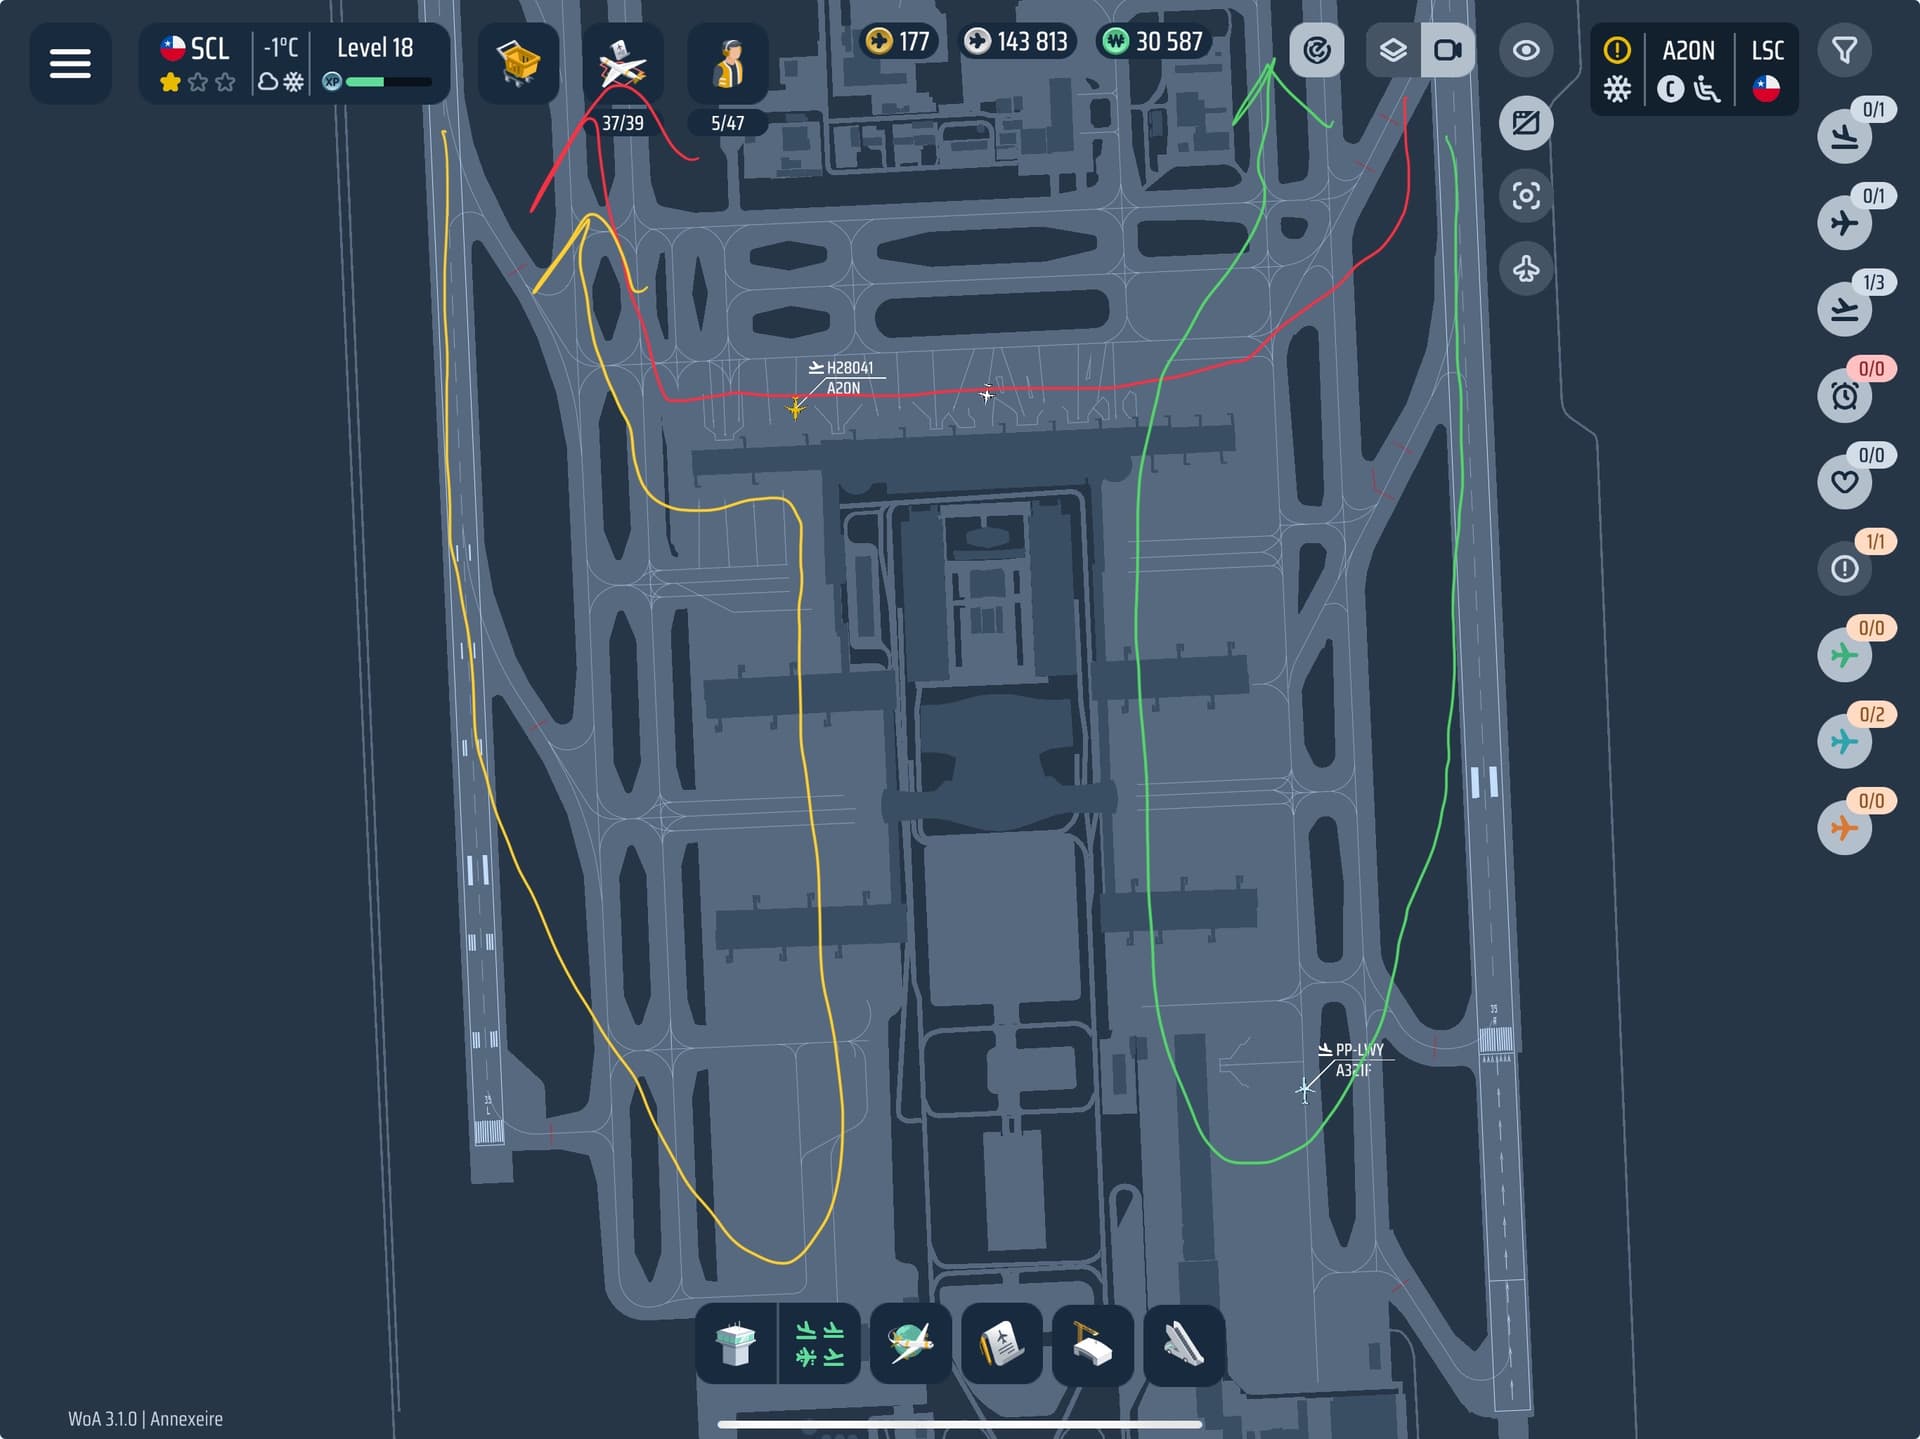Open the runway icon in bottom bar
Screen dimensions: 1920x1439
tap(1184, 1344)
